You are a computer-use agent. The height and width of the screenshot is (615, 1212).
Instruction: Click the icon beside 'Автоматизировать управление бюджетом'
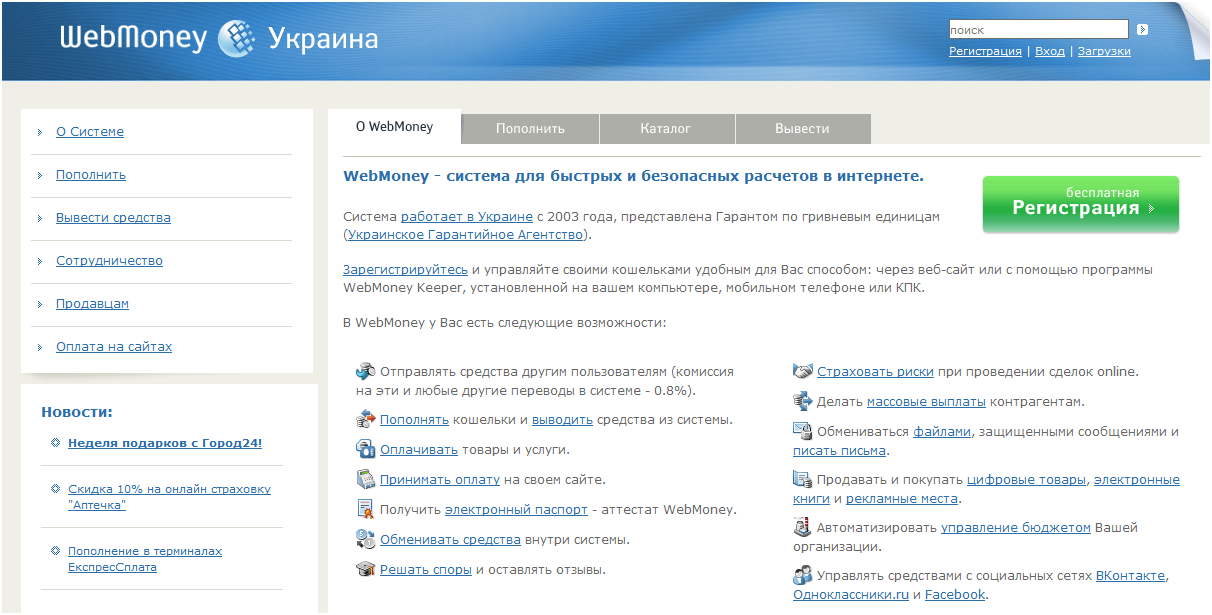[803, 527]
